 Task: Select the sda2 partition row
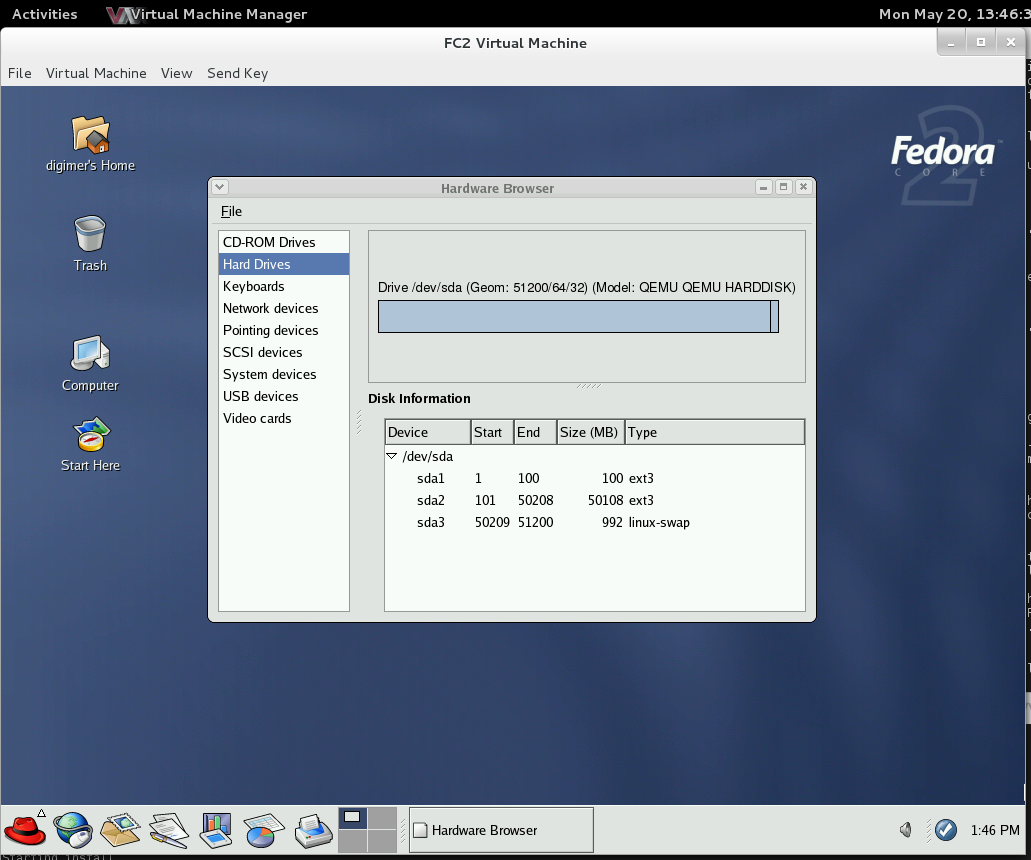tap(594, 500)
